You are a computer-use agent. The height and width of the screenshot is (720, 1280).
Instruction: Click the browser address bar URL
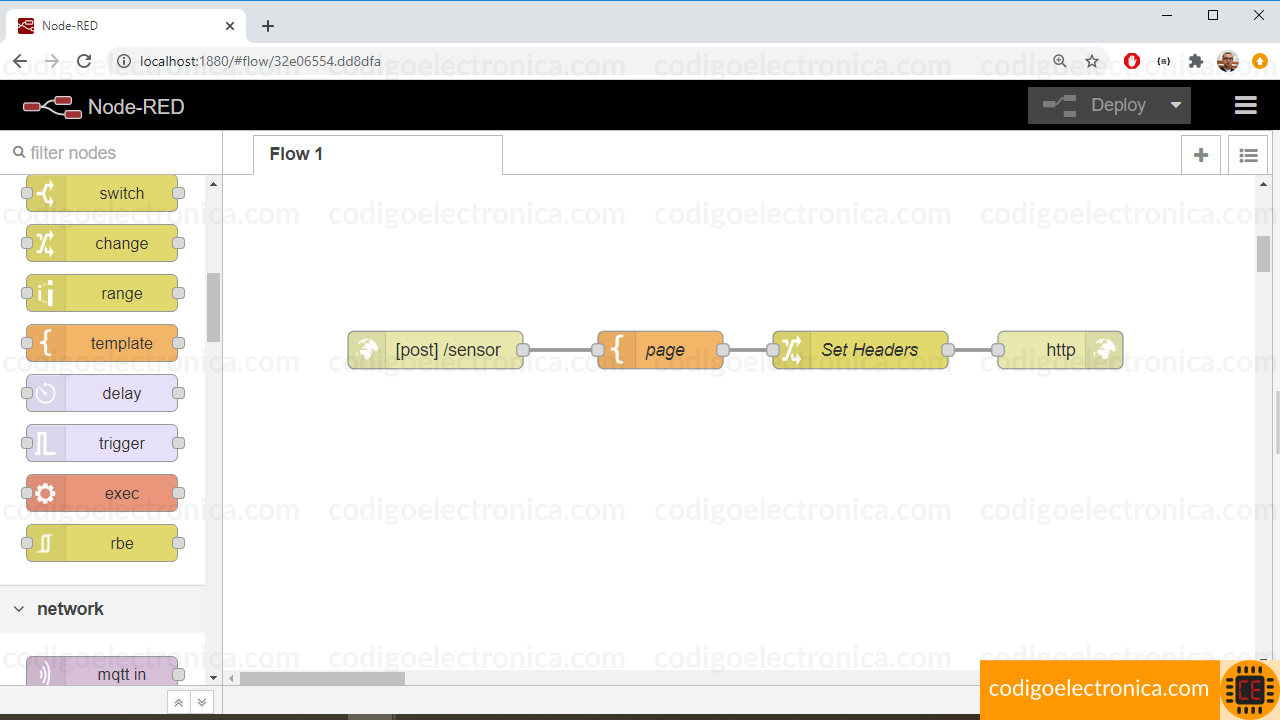tap(260, 61)
